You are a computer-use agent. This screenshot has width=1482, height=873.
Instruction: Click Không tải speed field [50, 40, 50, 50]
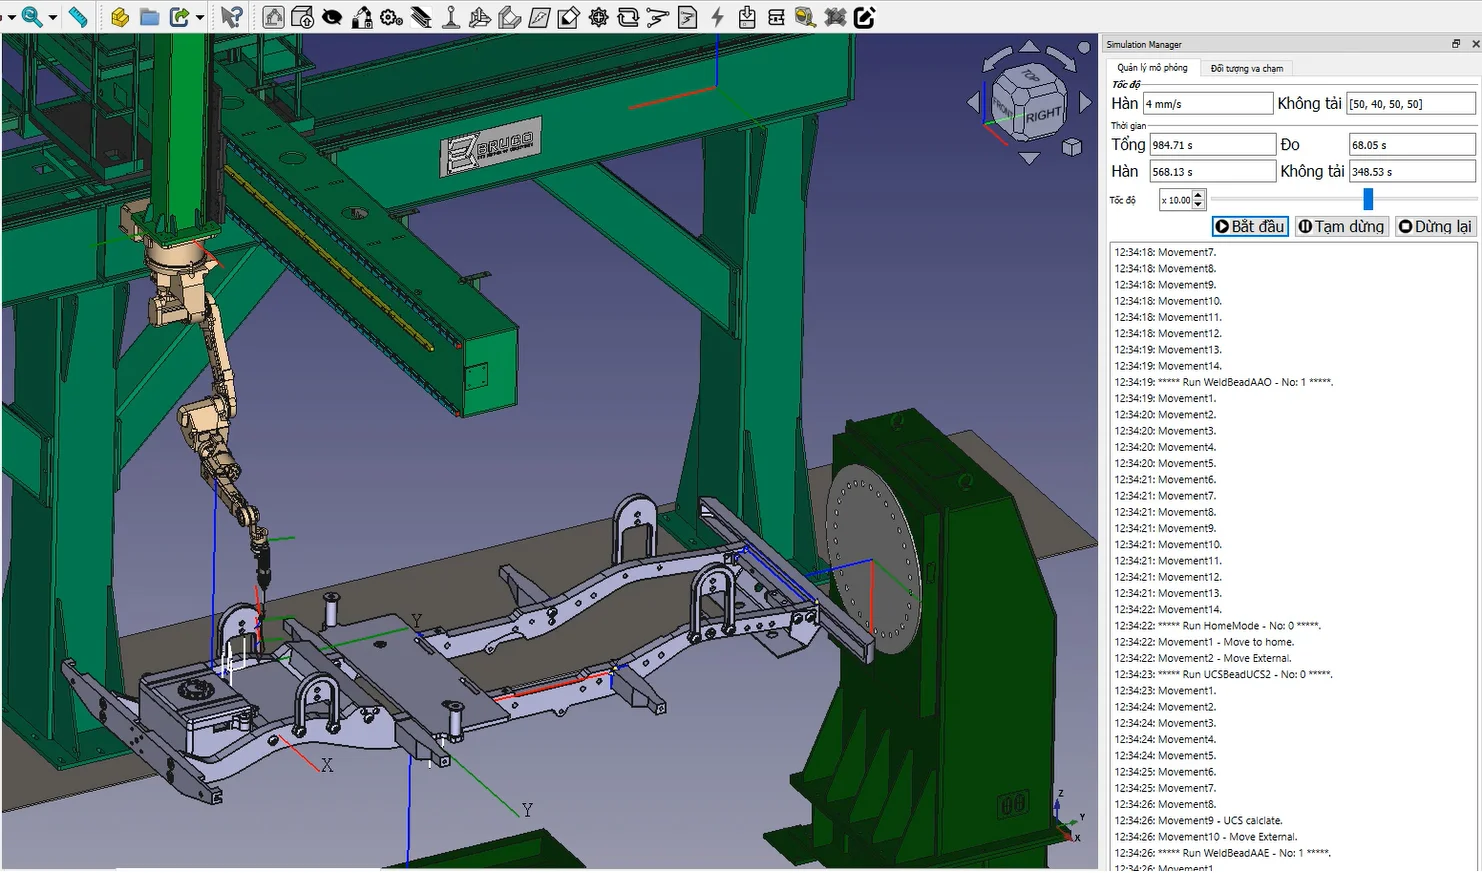click(x=1411, y=103)
